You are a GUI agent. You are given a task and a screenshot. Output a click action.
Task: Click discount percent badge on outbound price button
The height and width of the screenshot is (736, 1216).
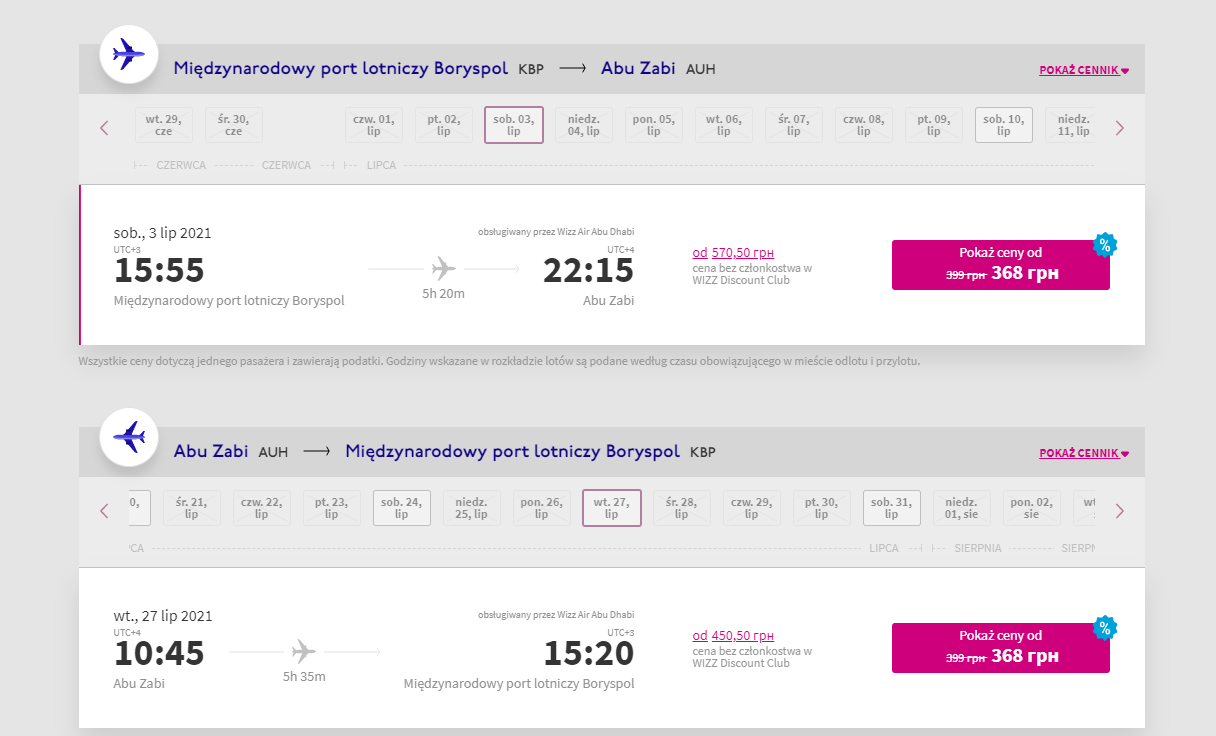[x=1105, y=244]
